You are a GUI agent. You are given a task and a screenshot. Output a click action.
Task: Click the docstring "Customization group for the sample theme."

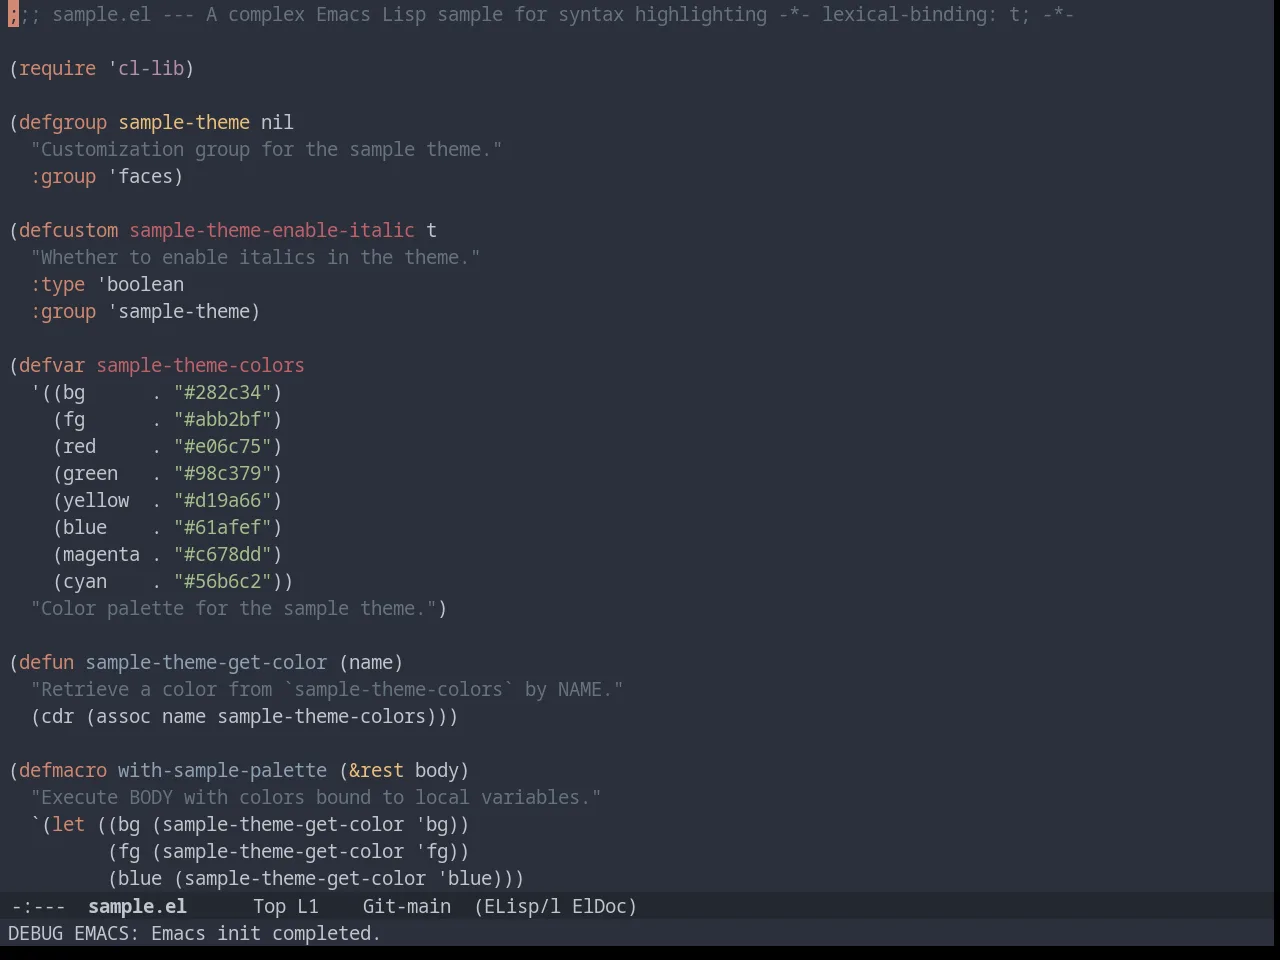point(266,149)
